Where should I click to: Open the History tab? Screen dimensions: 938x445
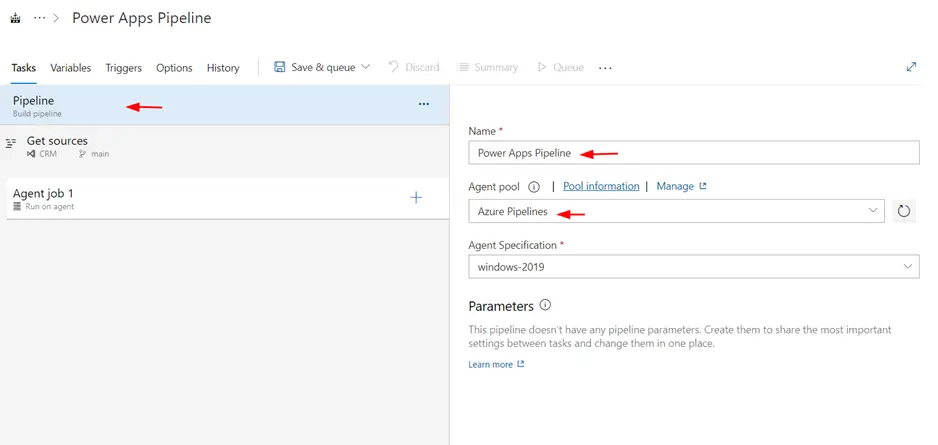(223, 68)
